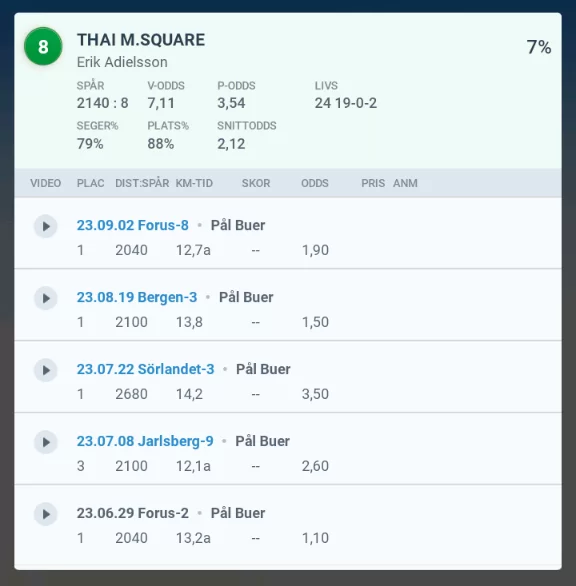Click the VIDEO column header
576x586 pixels.
click(x=46, y=183)
